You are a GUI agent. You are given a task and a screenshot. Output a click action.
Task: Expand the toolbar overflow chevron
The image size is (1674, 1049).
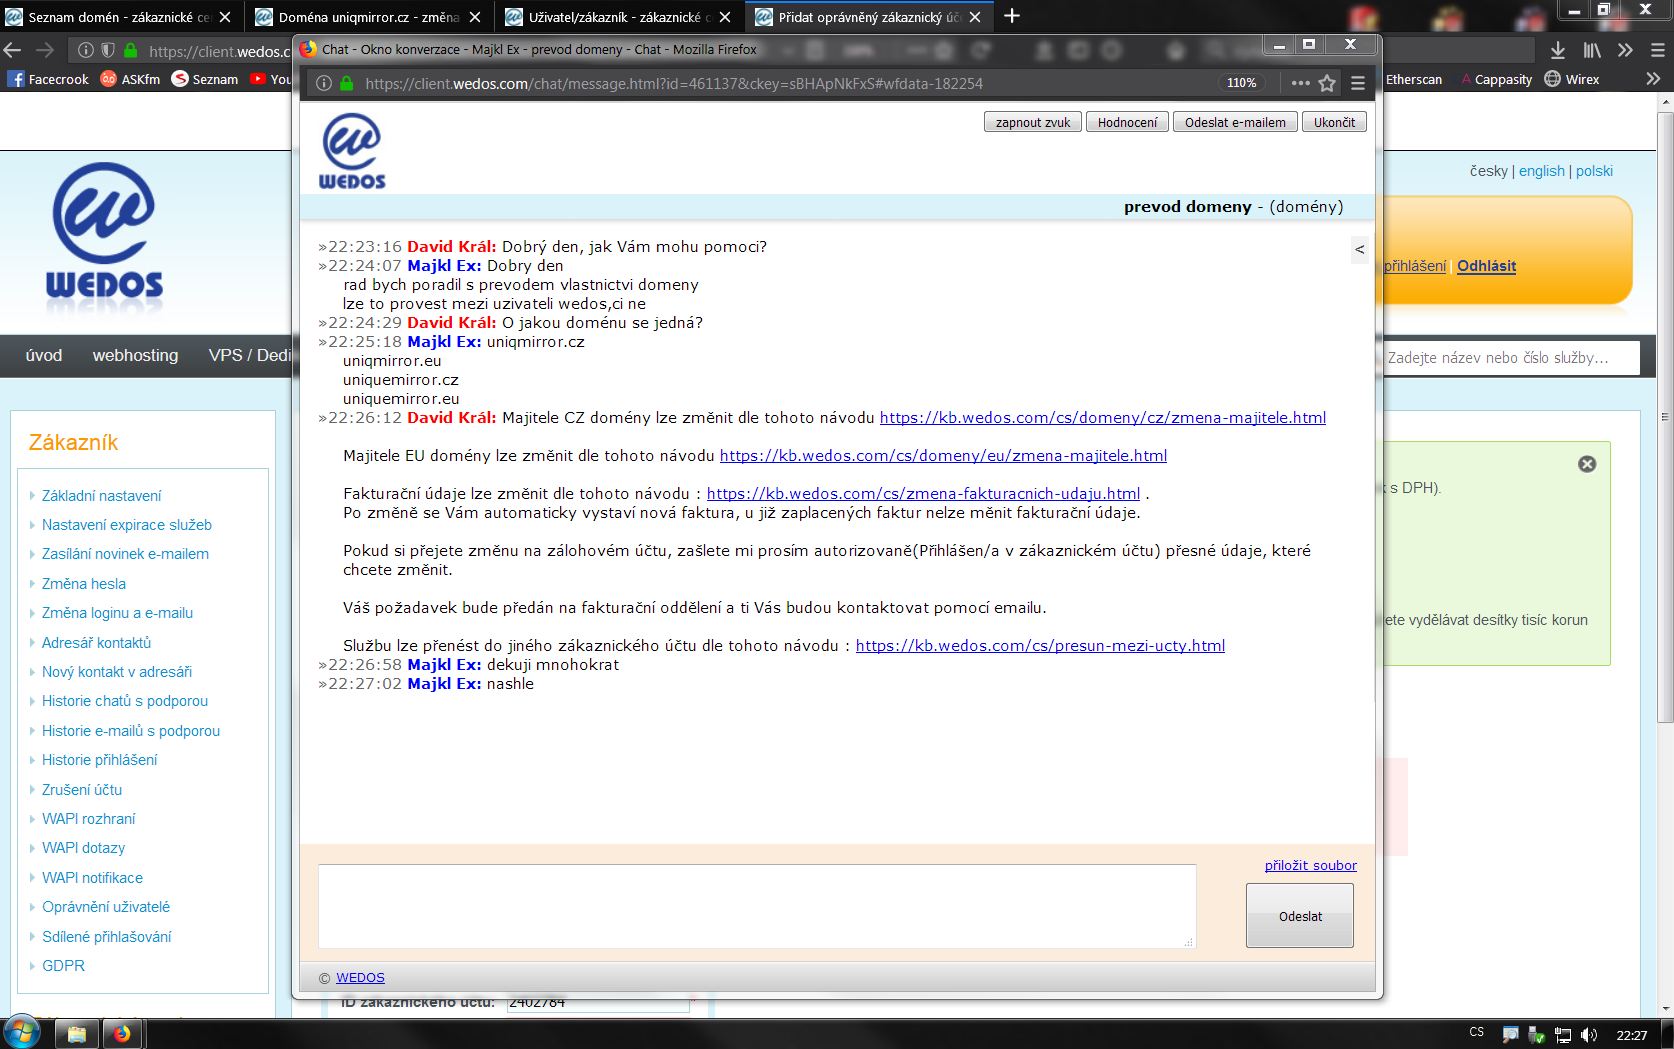tap(1625, 50)
